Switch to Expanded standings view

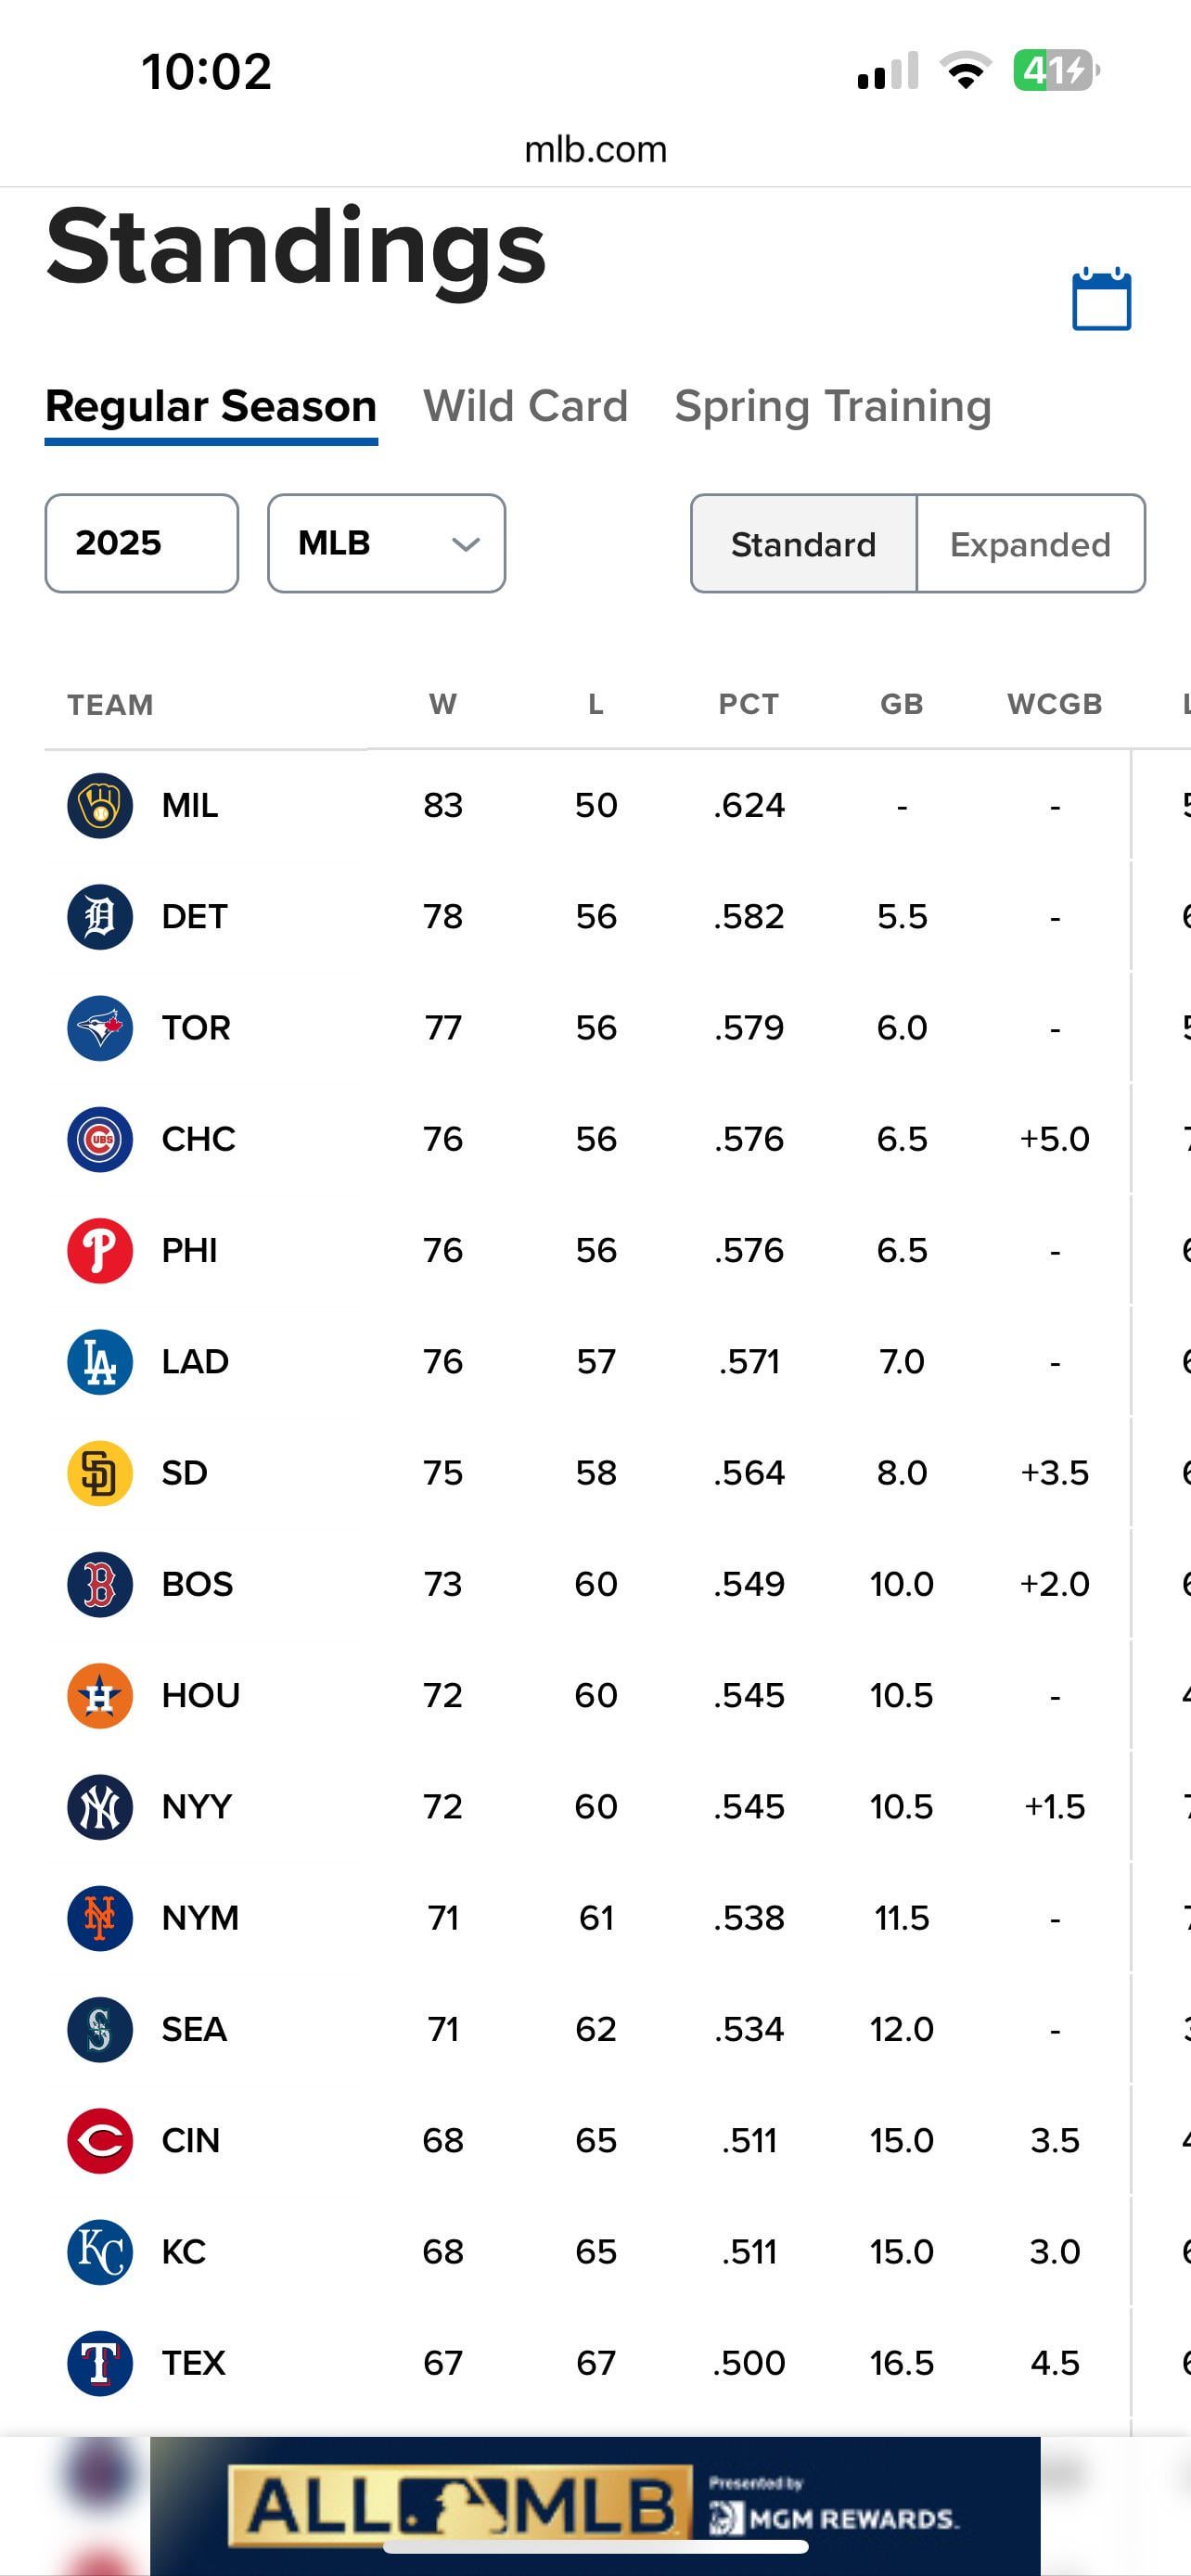pyautogui.click(x=1030, y=544)
